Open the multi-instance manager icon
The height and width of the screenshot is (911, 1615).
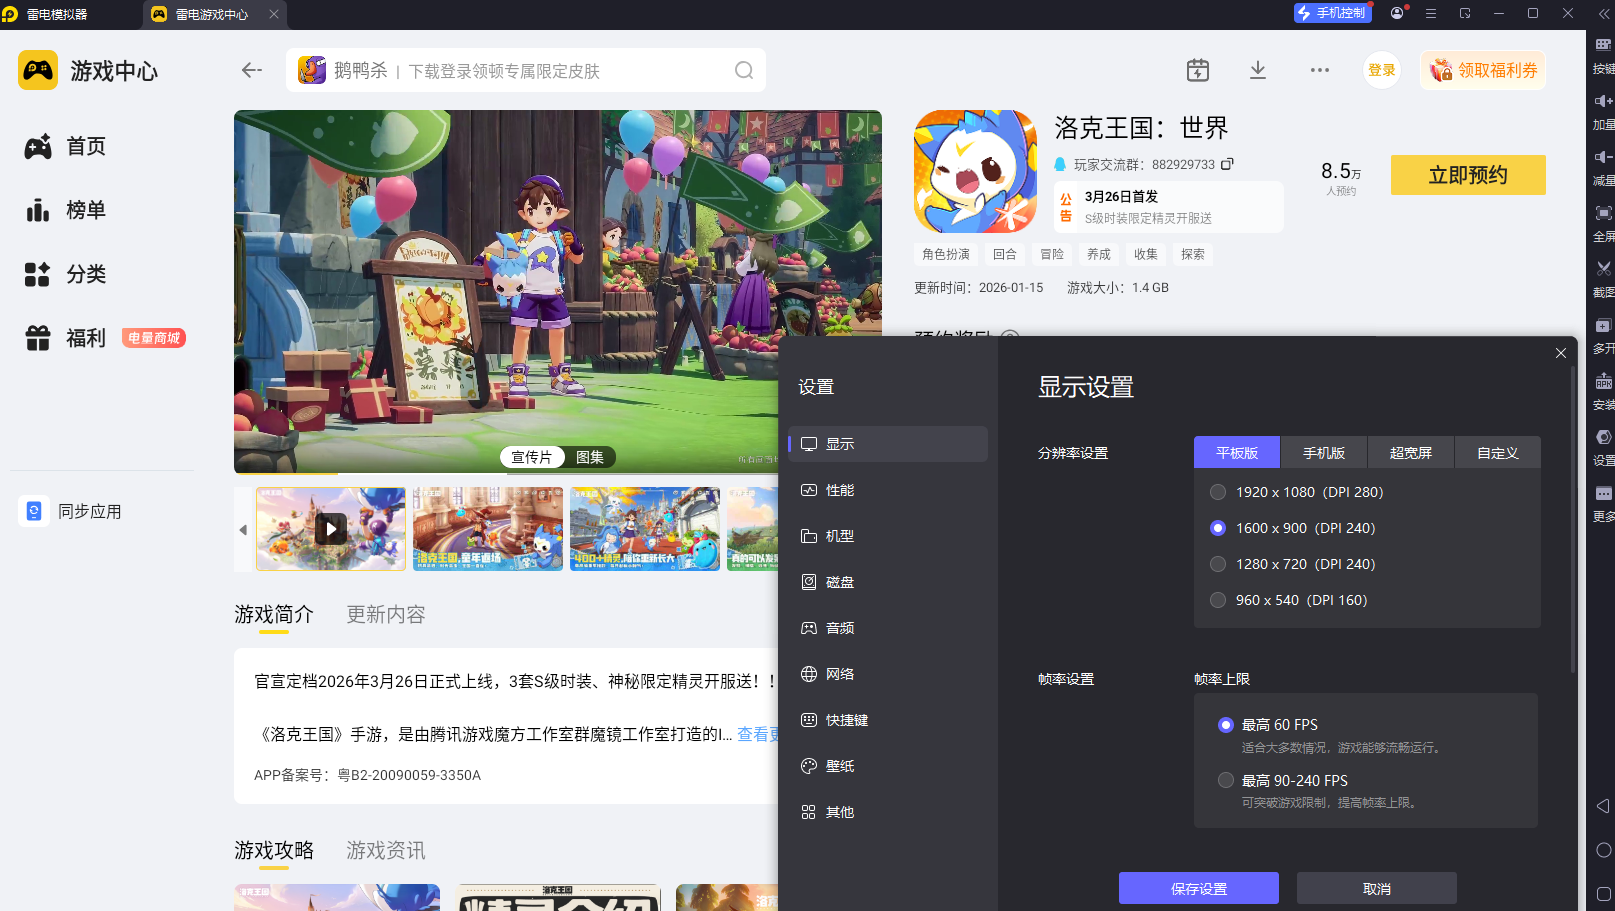point(1603,325)
